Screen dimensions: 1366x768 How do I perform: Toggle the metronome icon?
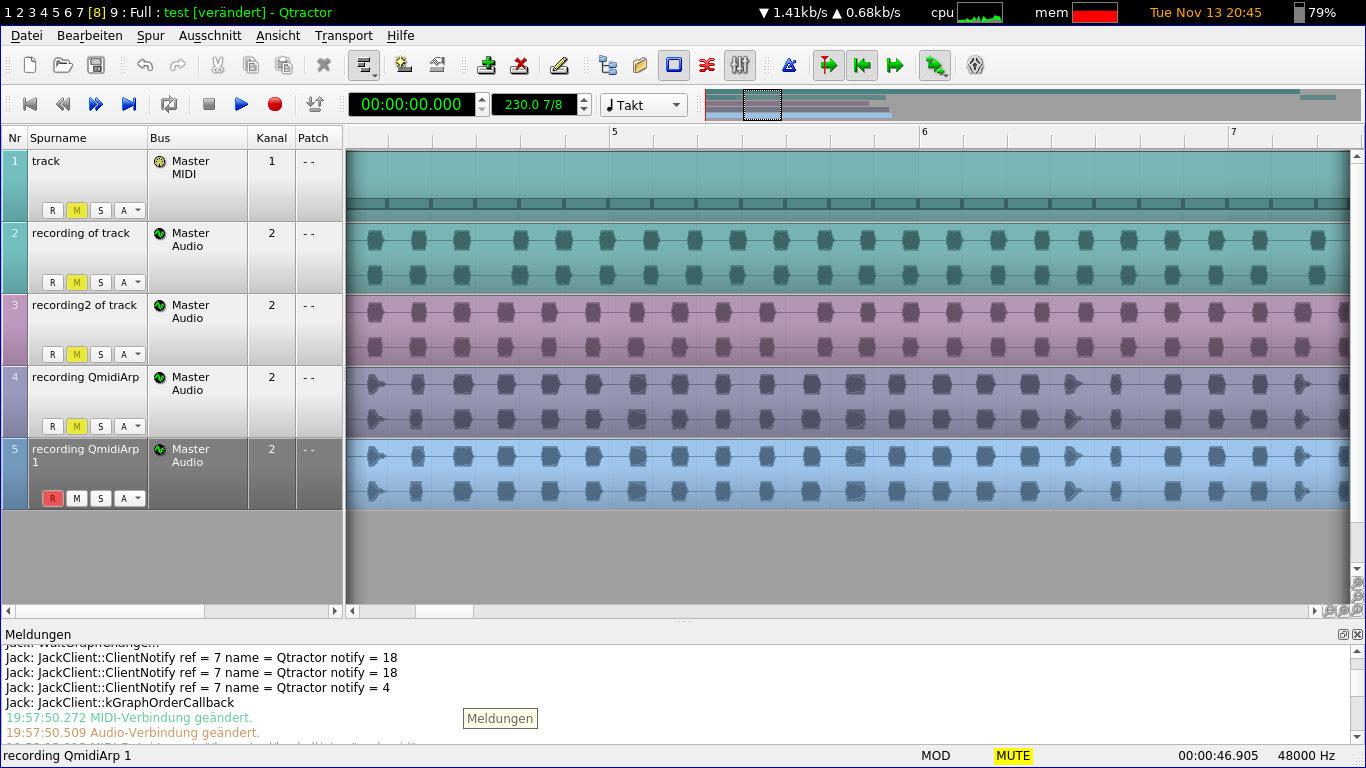coord(789,65)
